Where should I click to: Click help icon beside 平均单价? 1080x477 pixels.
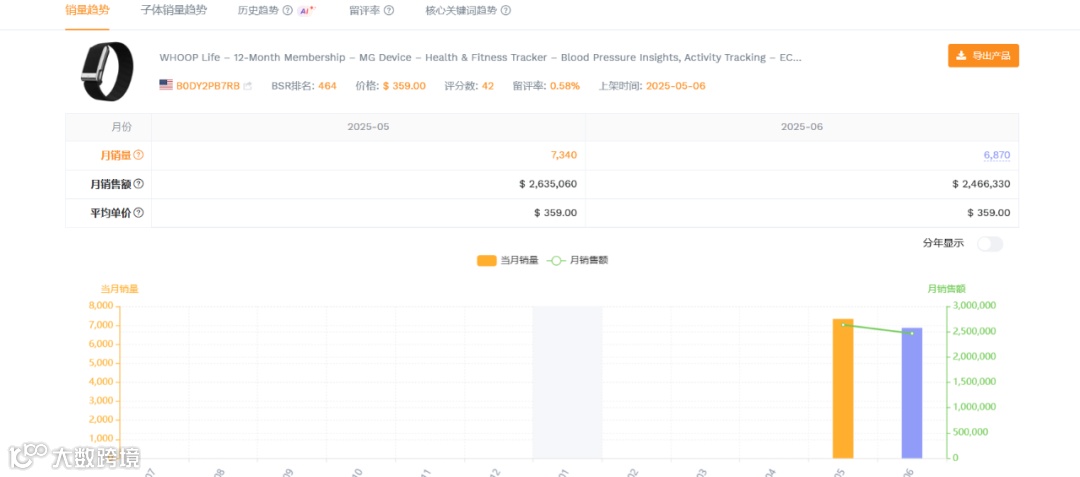138,213
